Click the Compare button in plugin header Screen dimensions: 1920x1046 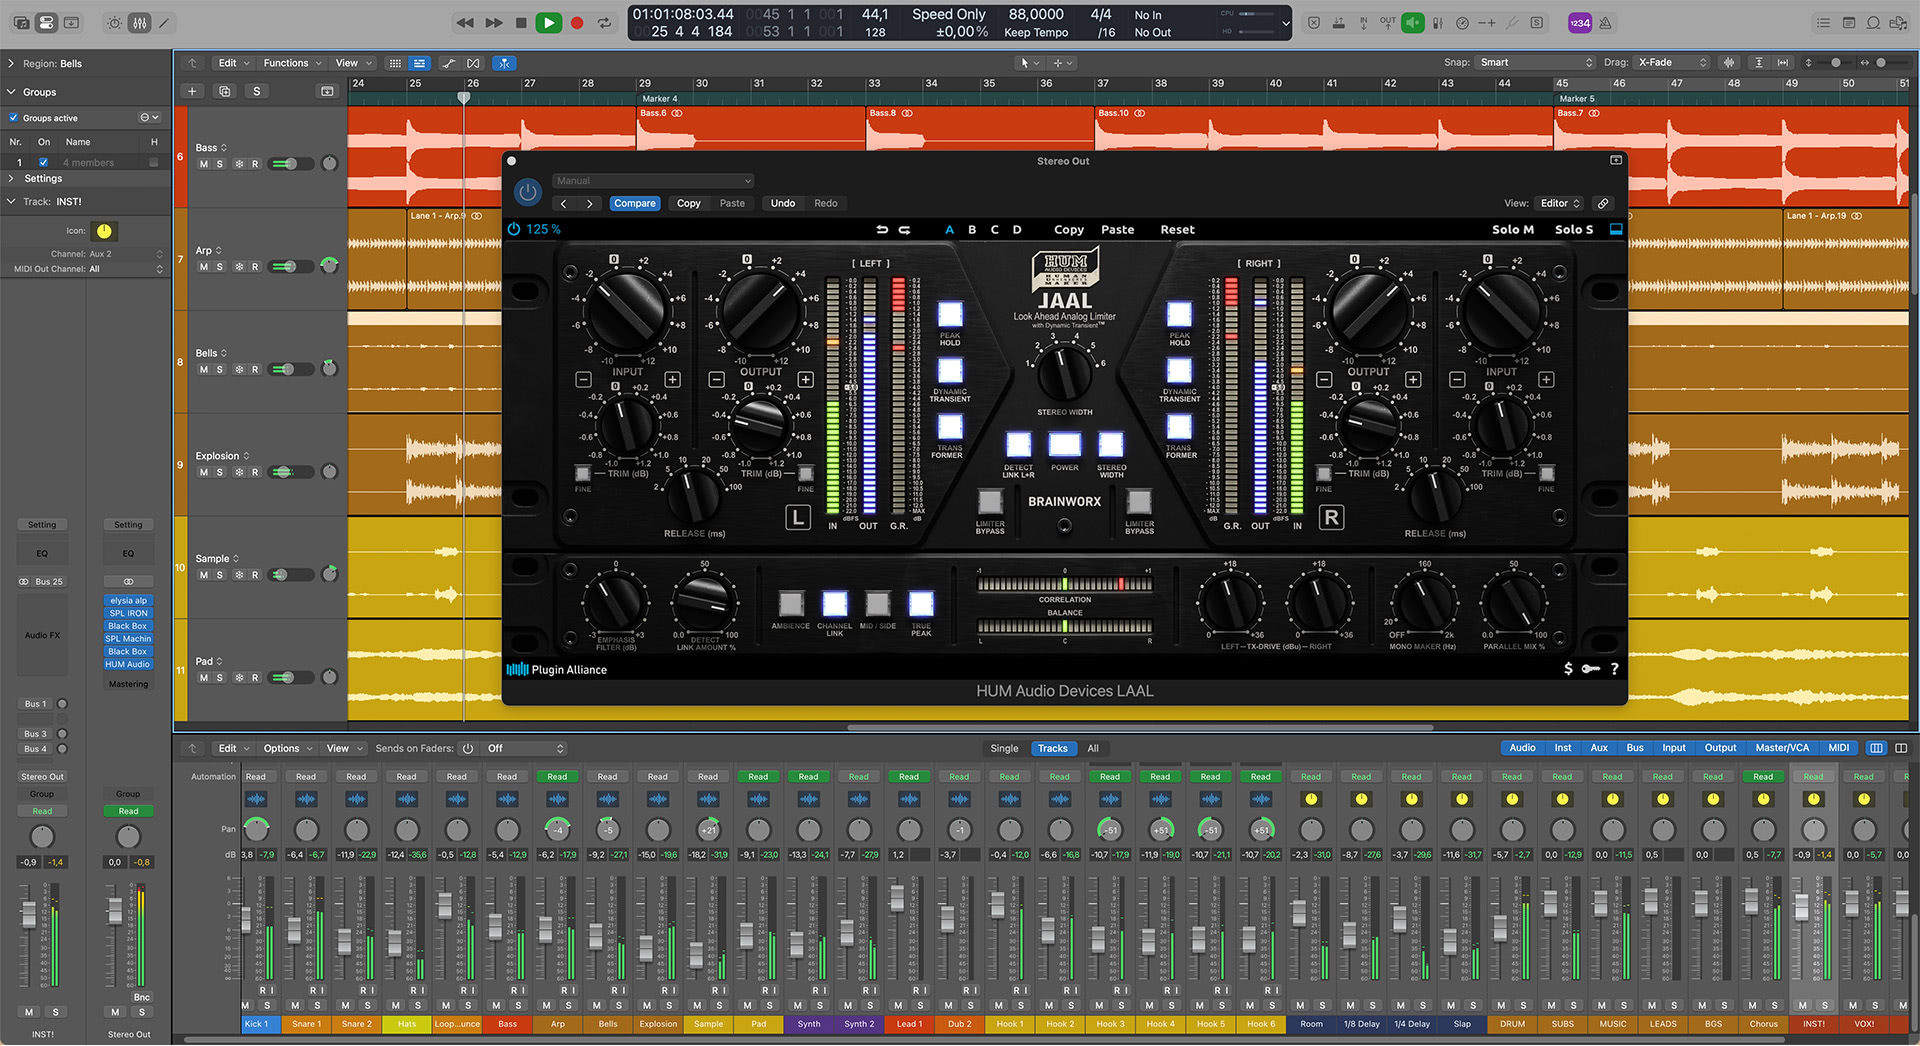635,204
